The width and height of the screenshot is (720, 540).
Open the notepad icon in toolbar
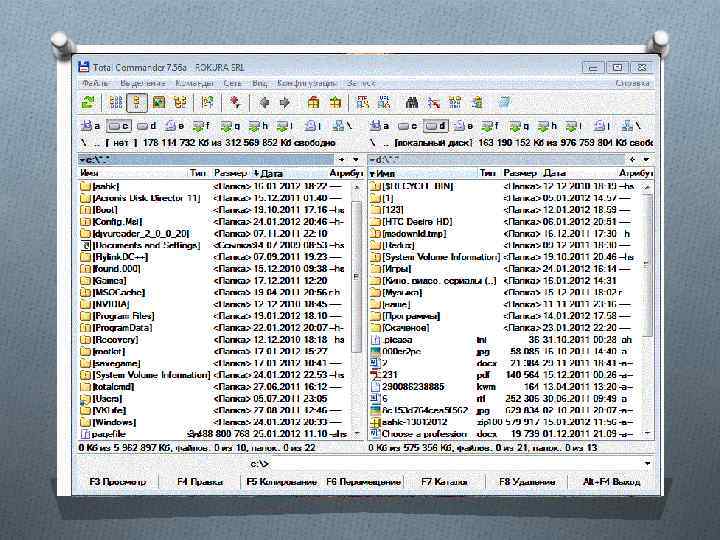504,102
